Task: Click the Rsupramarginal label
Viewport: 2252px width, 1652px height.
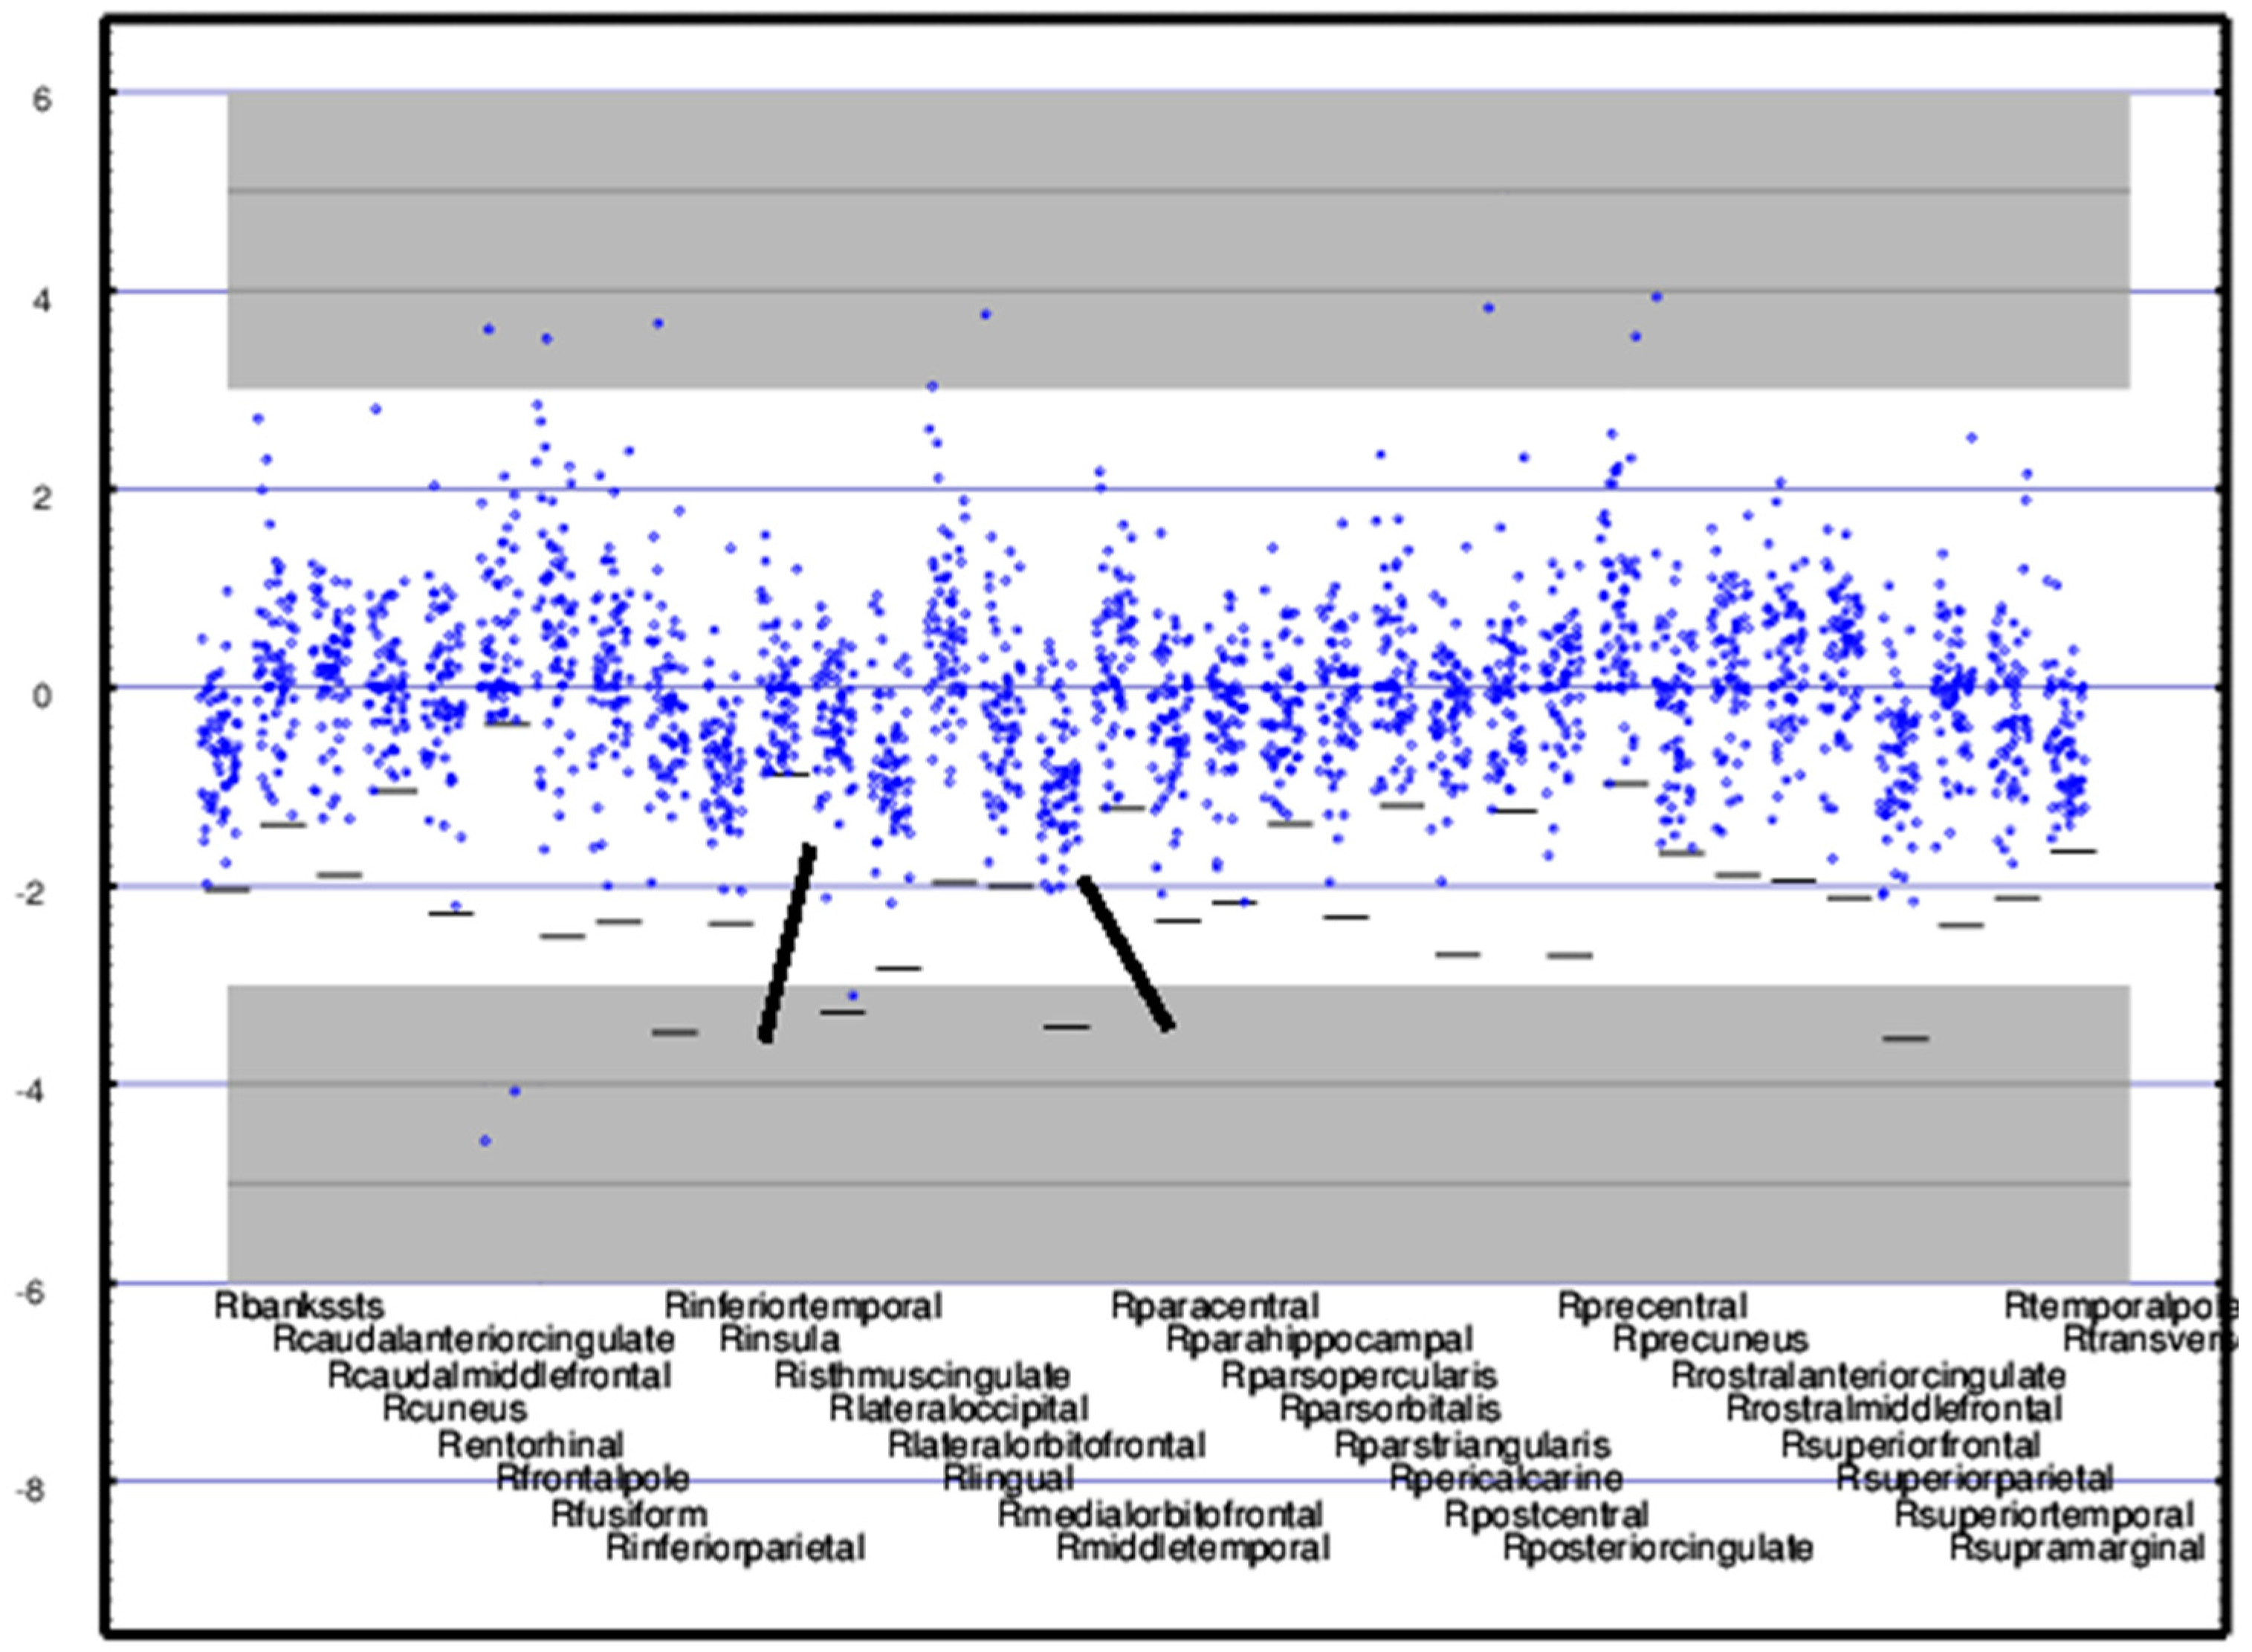Action: [2077, 1548]
